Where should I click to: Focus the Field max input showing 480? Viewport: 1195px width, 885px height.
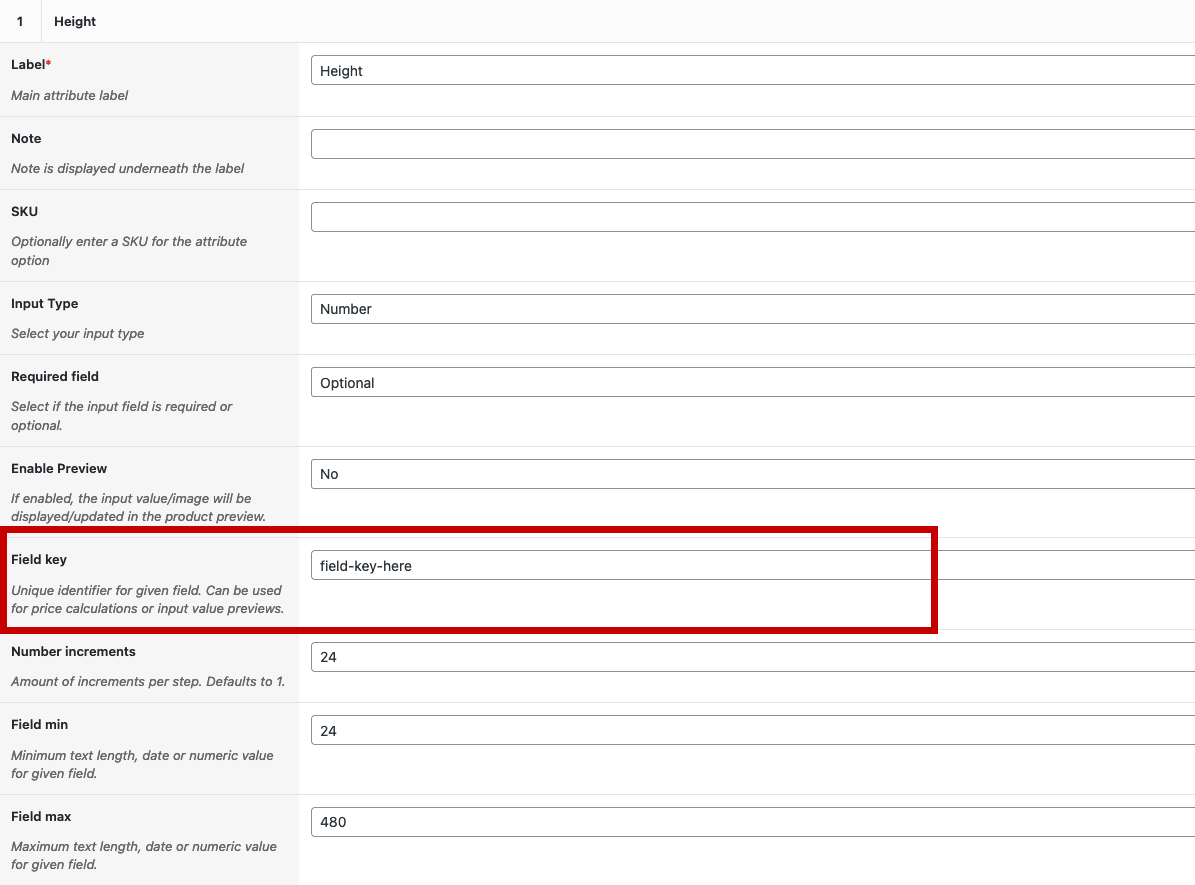(750, 822)
